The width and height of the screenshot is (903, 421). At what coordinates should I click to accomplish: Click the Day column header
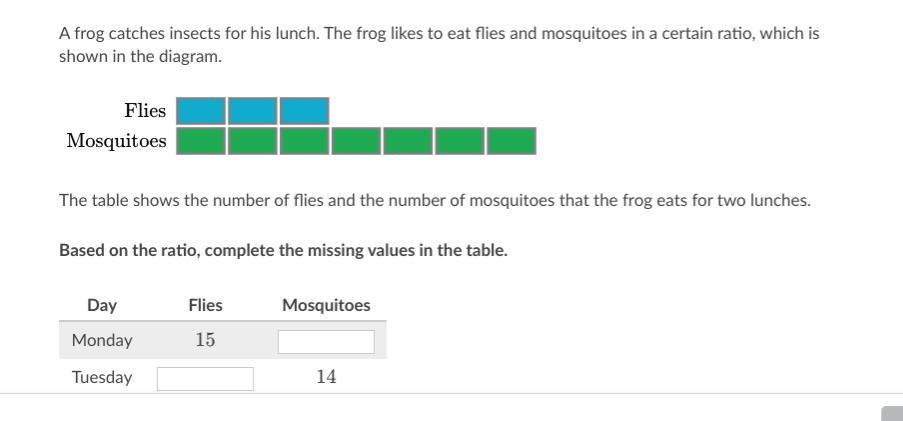click(102, 305)
